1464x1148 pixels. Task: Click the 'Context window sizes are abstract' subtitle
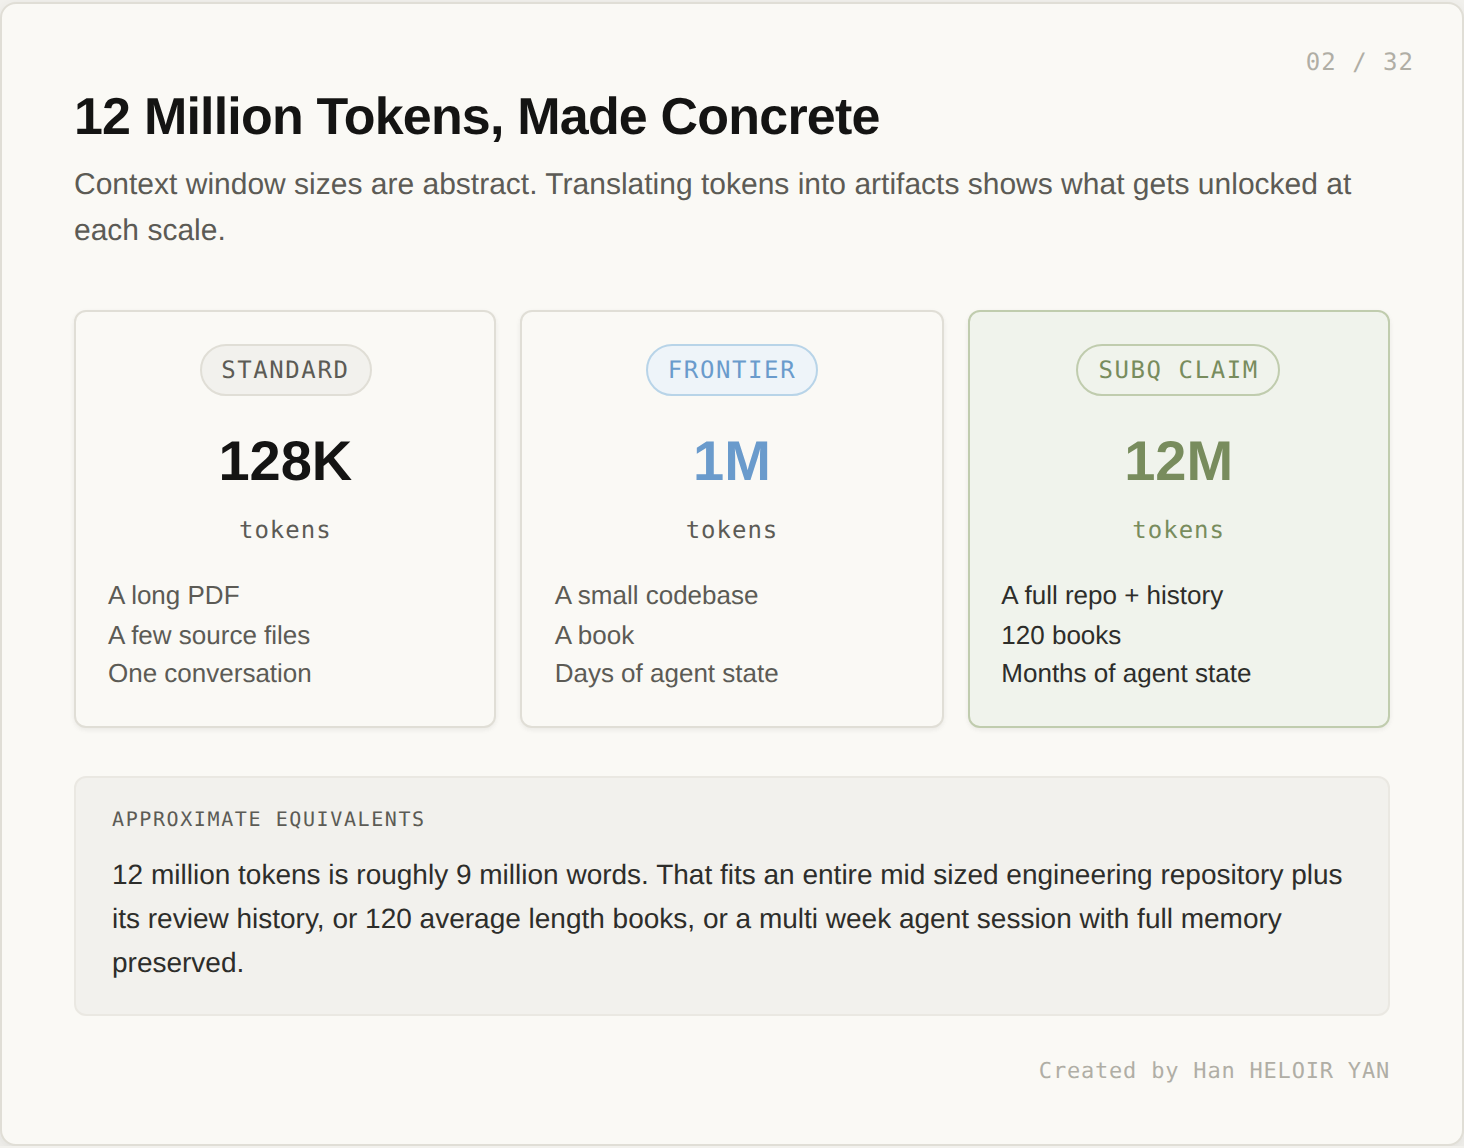[x=712, y=207]
